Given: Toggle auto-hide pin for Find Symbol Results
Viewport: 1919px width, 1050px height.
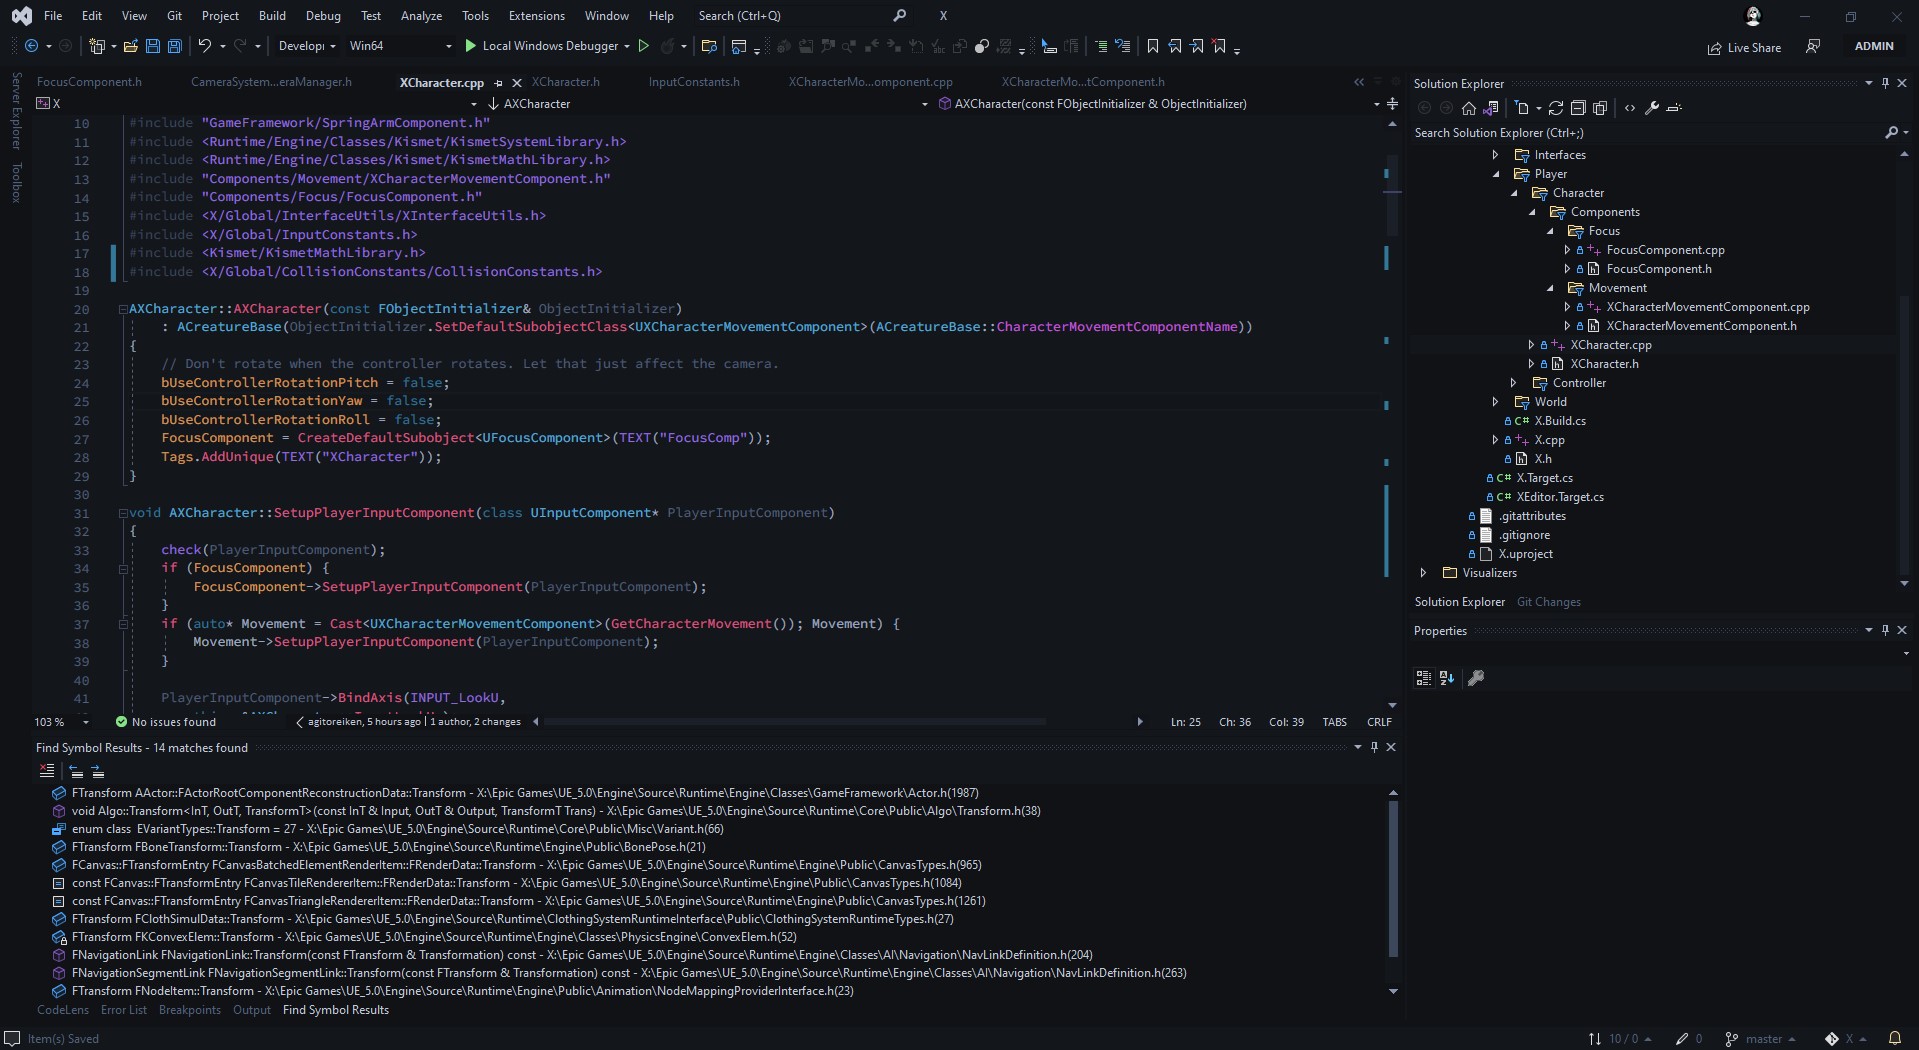Looking at the screenshot, I should (x=1374, y=748).
